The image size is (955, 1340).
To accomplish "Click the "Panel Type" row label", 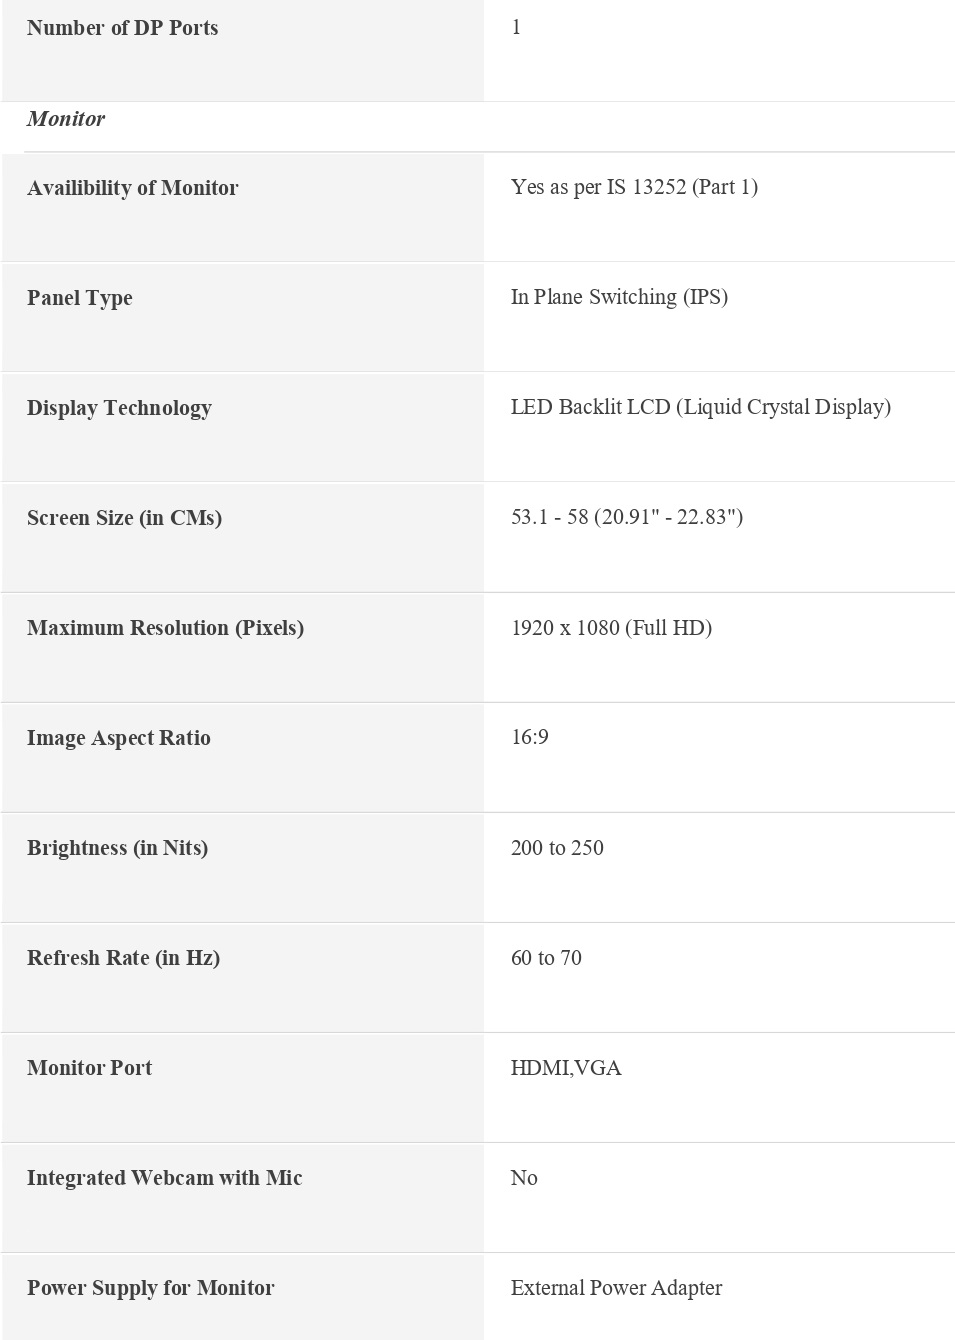I will pos(80,298).
